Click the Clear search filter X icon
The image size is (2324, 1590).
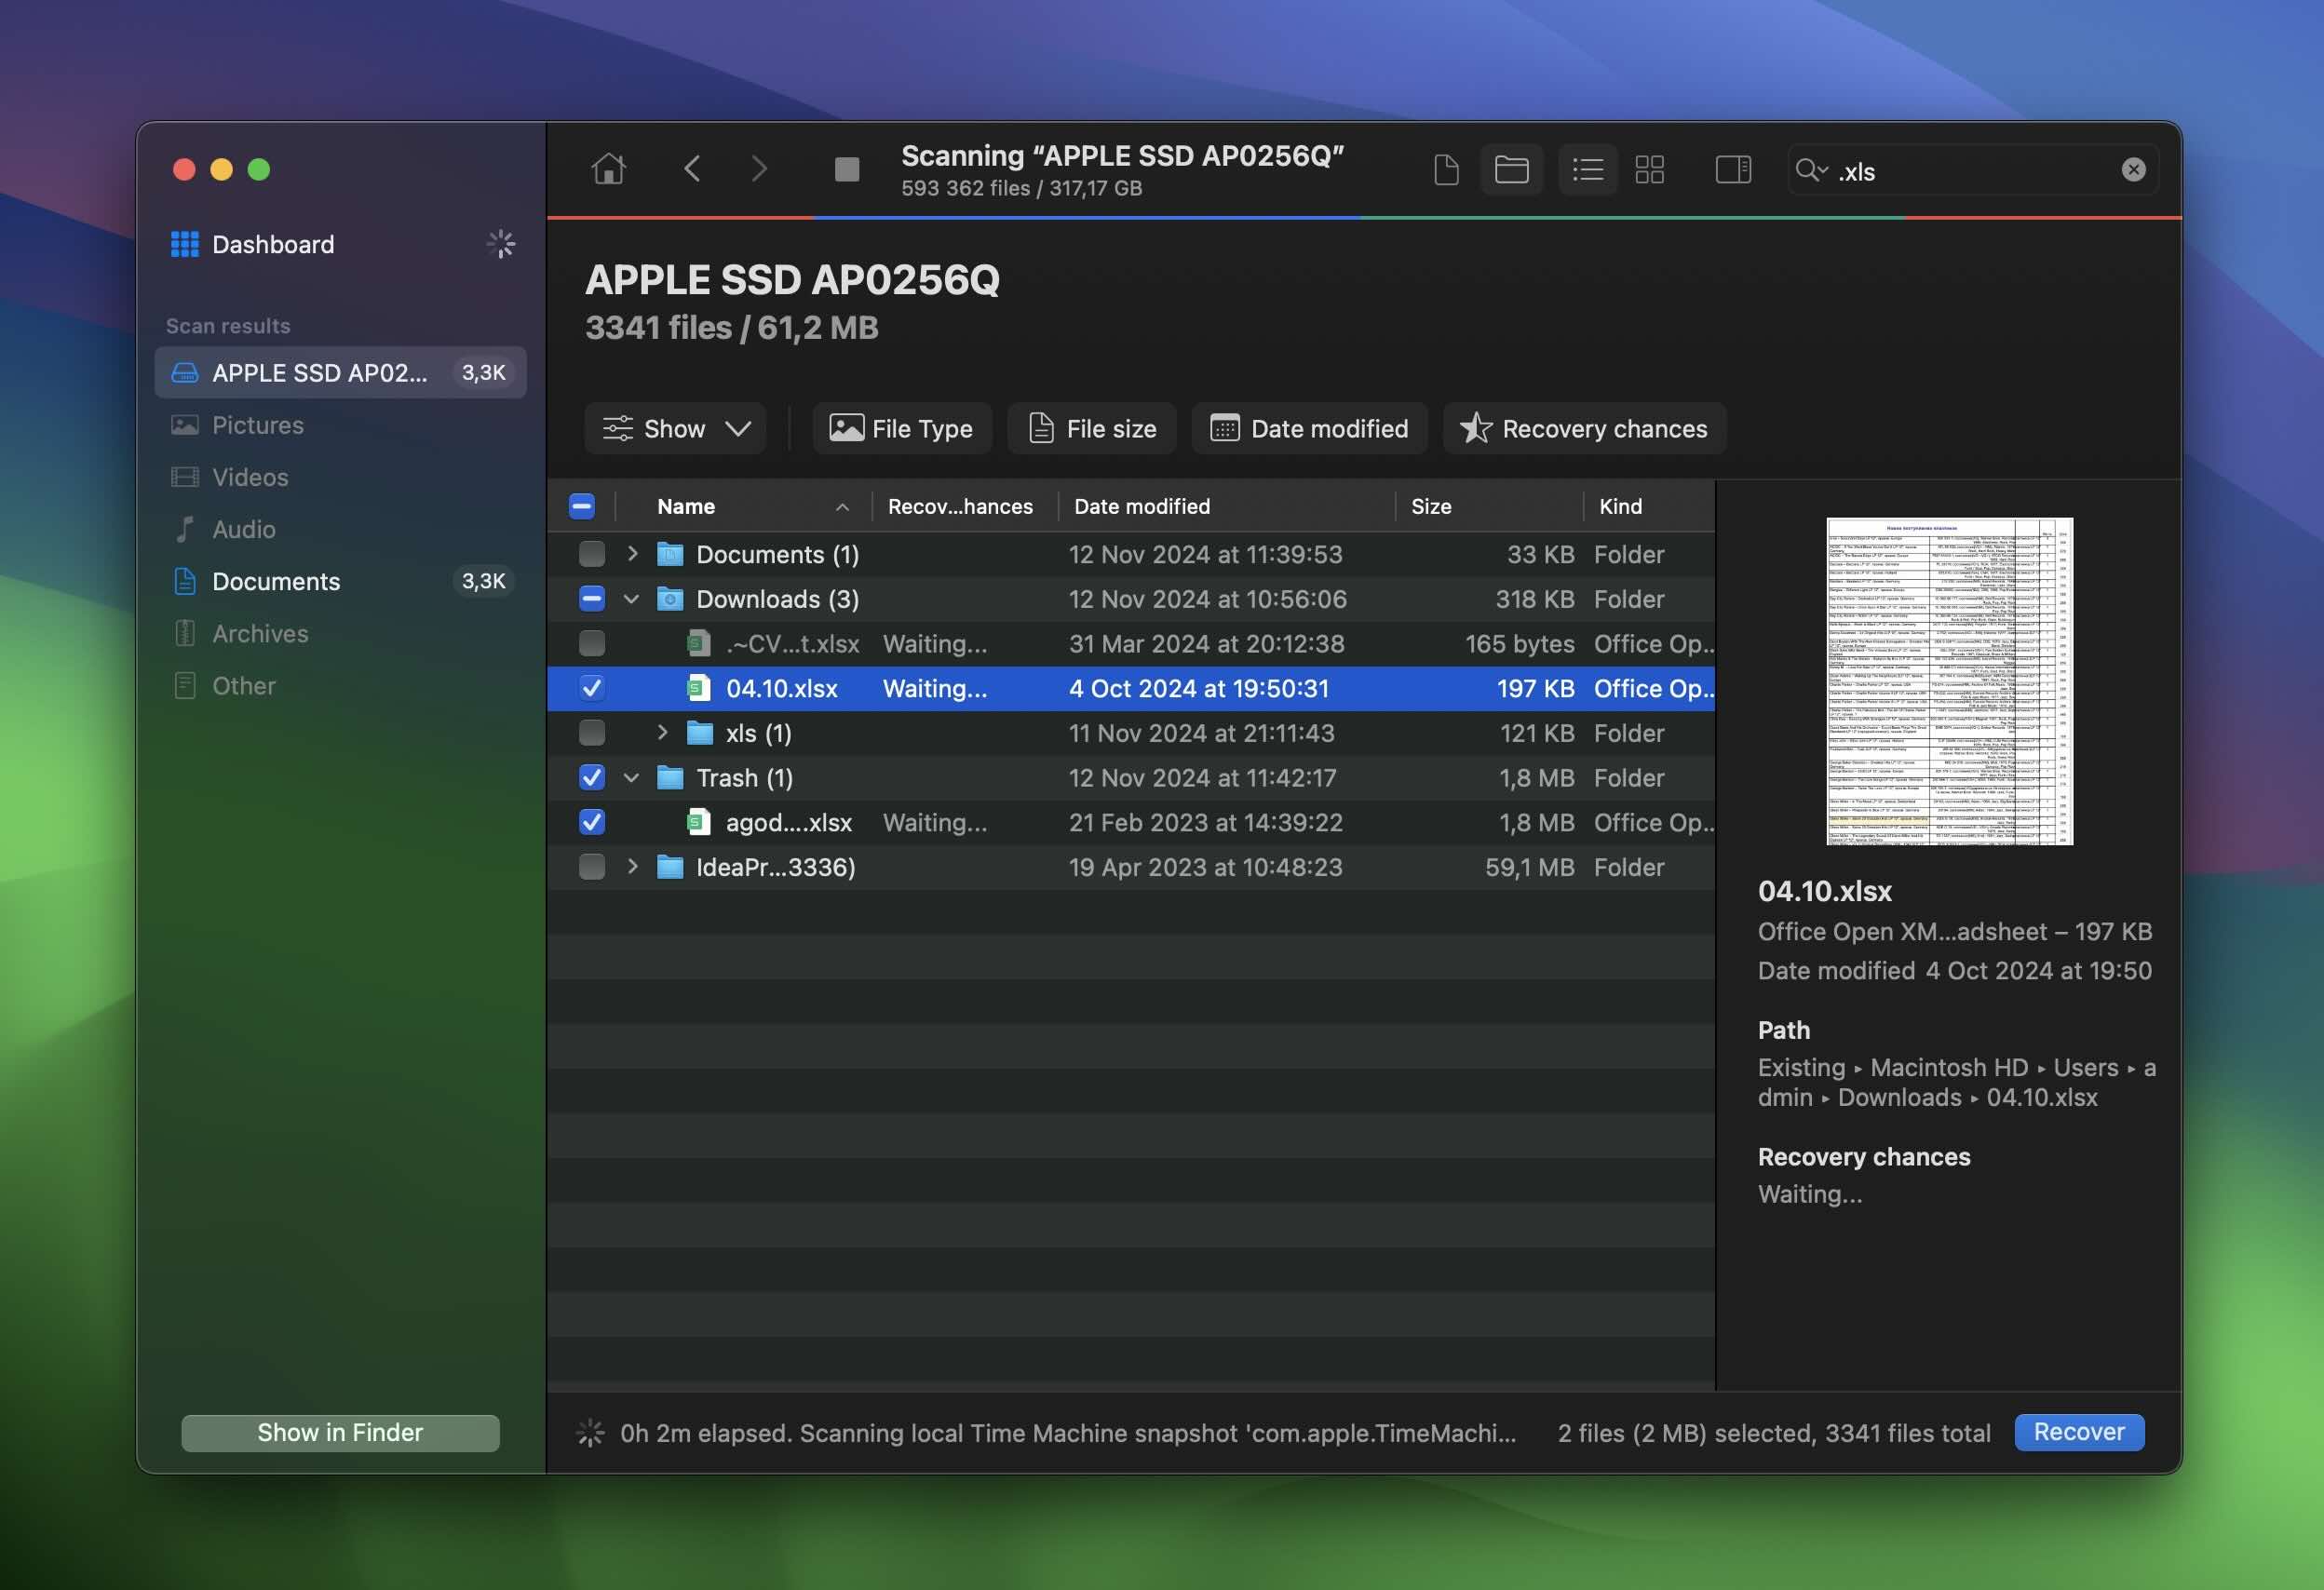pos(2133,169)
